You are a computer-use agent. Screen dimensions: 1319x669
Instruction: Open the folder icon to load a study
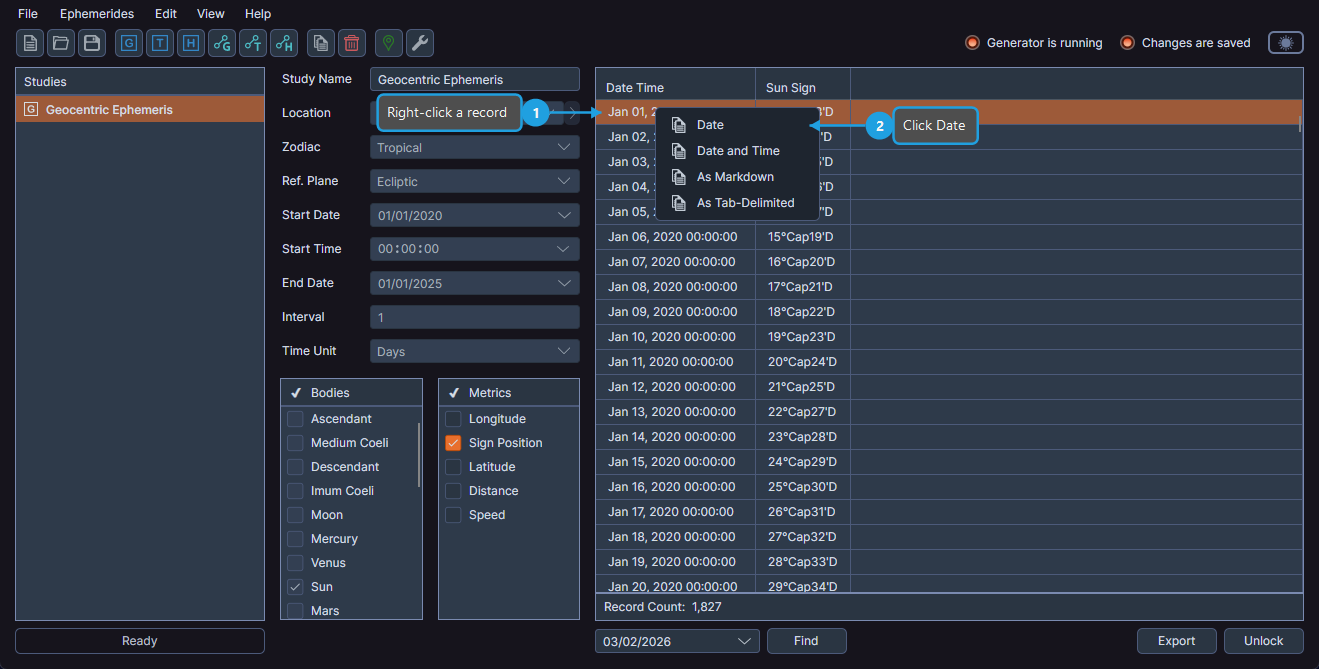click(x=60, y=43)
